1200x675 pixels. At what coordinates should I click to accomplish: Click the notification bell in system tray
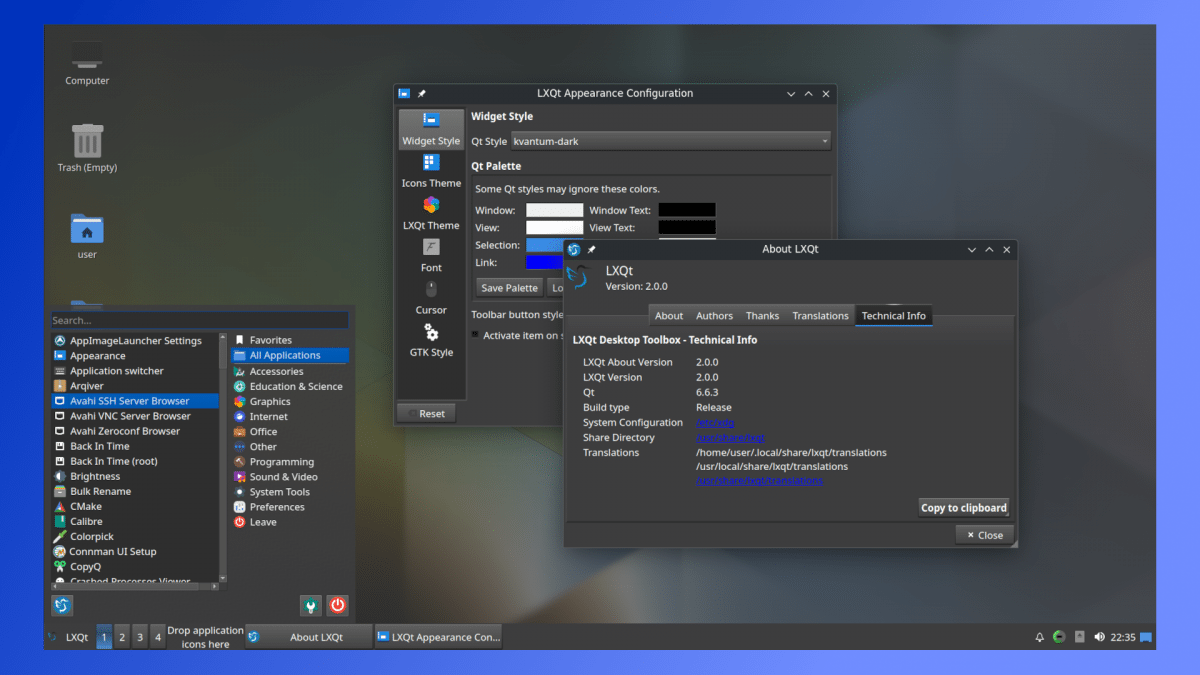pos(1040,637)
